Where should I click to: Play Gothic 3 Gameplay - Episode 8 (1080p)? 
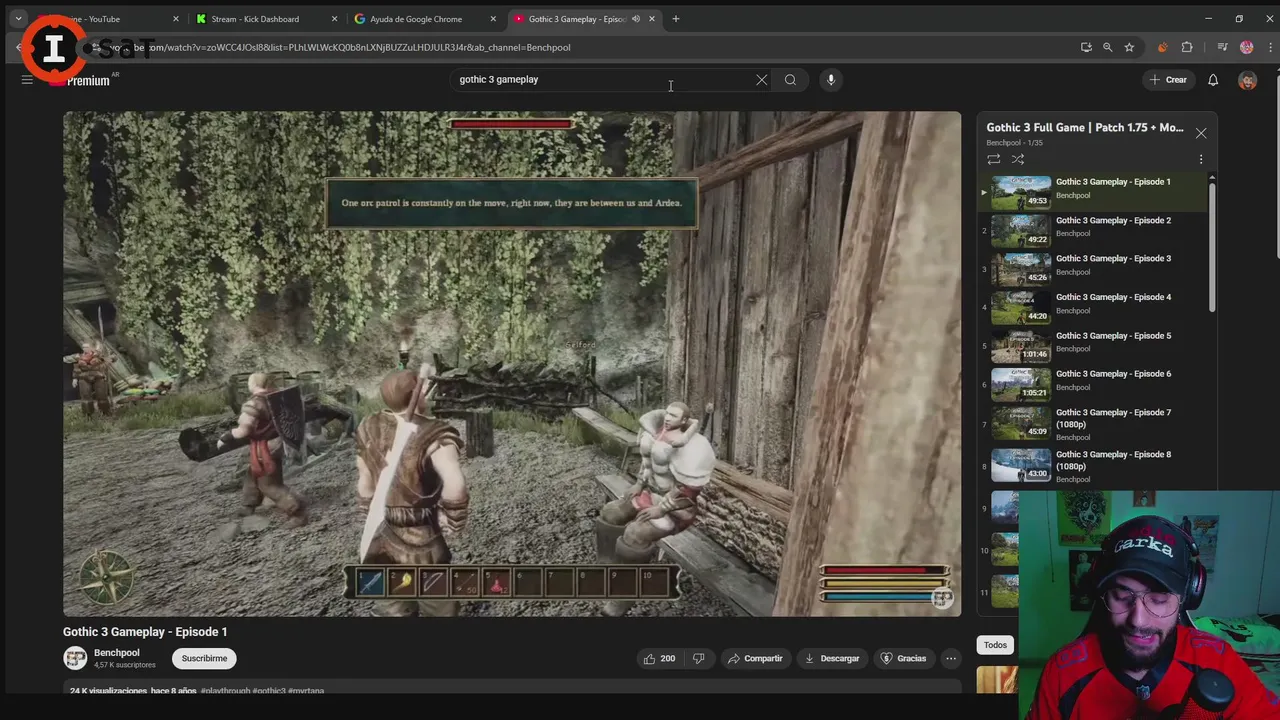1094,466
